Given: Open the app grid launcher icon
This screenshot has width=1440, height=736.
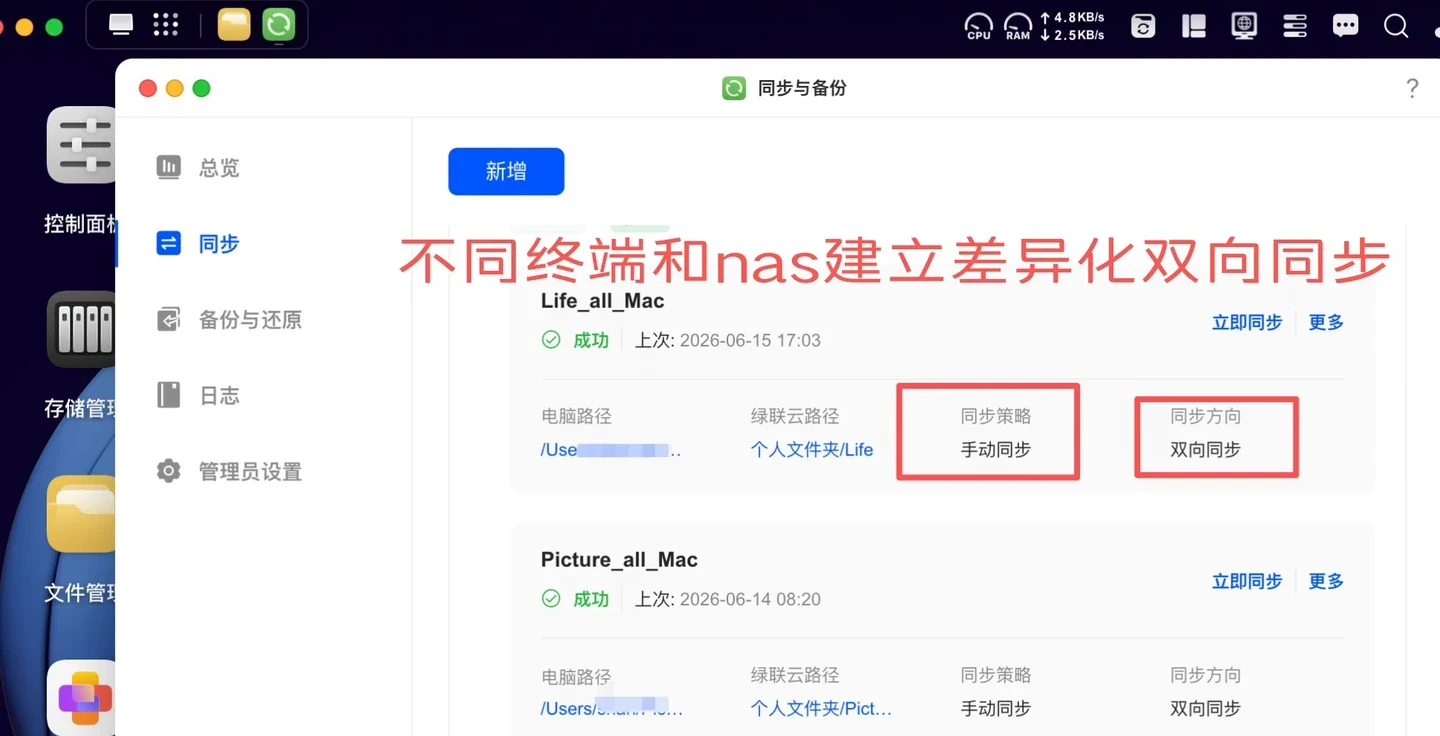Looking at the screenshot, I should tap(166, 24).
